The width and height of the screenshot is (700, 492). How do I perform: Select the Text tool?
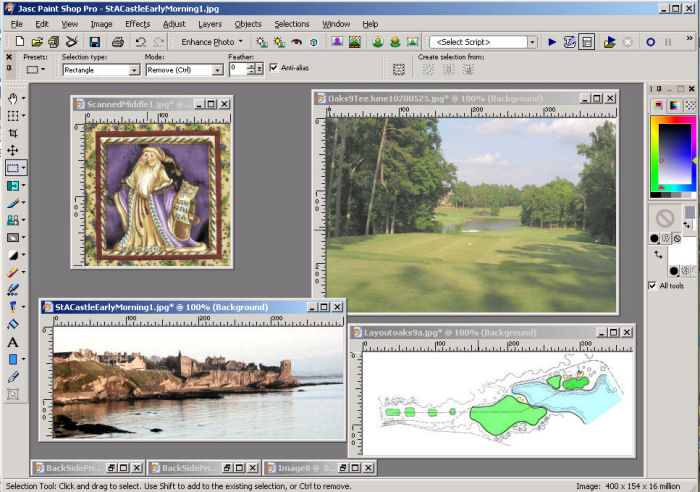(x=13, y=342)
